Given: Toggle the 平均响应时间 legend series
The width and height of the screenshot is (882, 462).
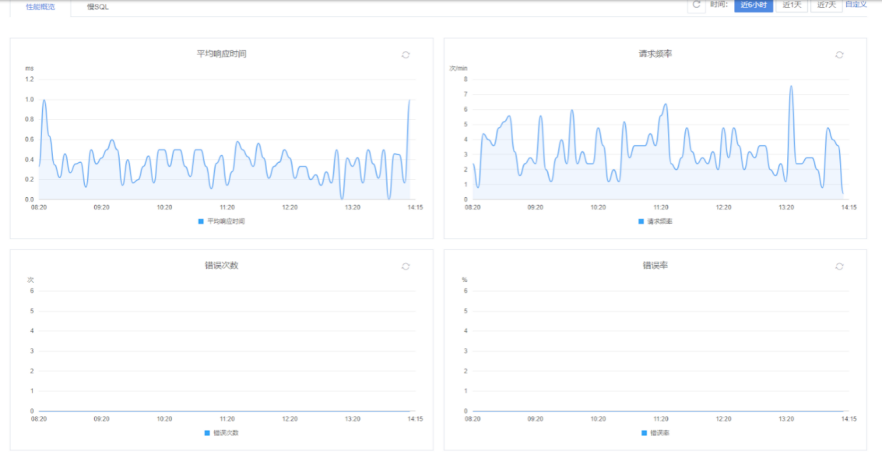Looking at the screenshot, I should pos(222,221).
